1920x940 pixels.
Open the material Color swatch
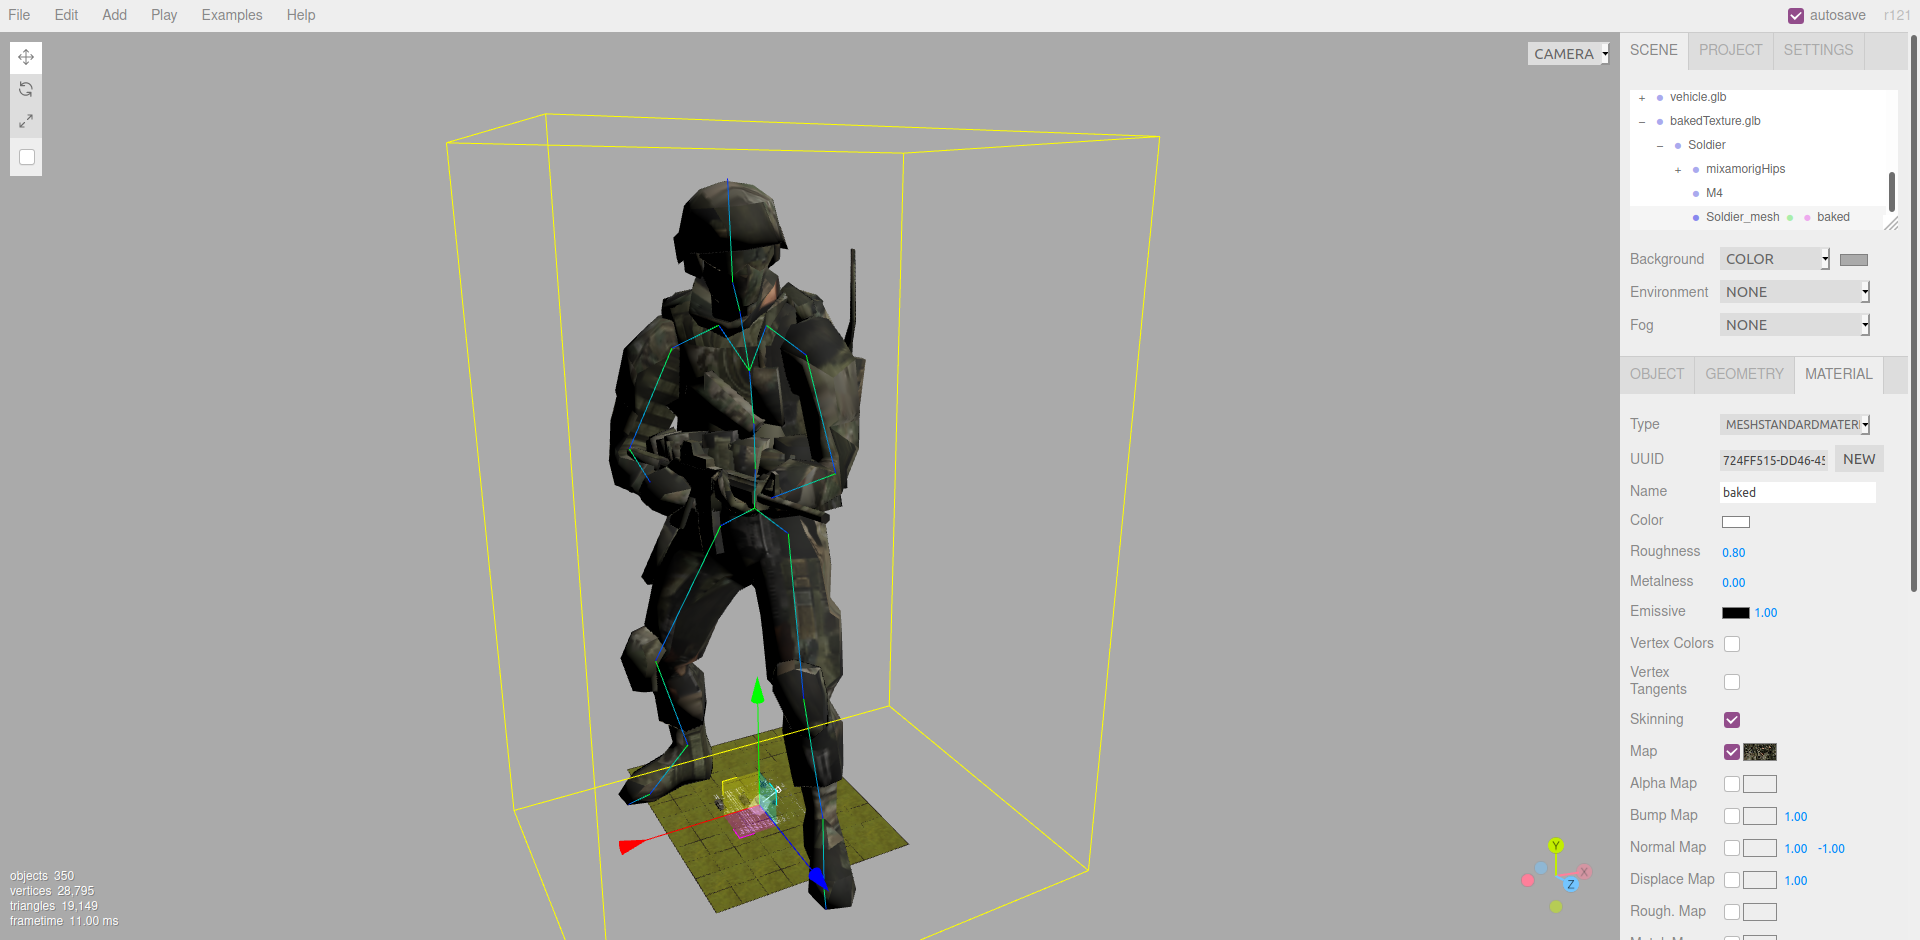(1735, 521)
